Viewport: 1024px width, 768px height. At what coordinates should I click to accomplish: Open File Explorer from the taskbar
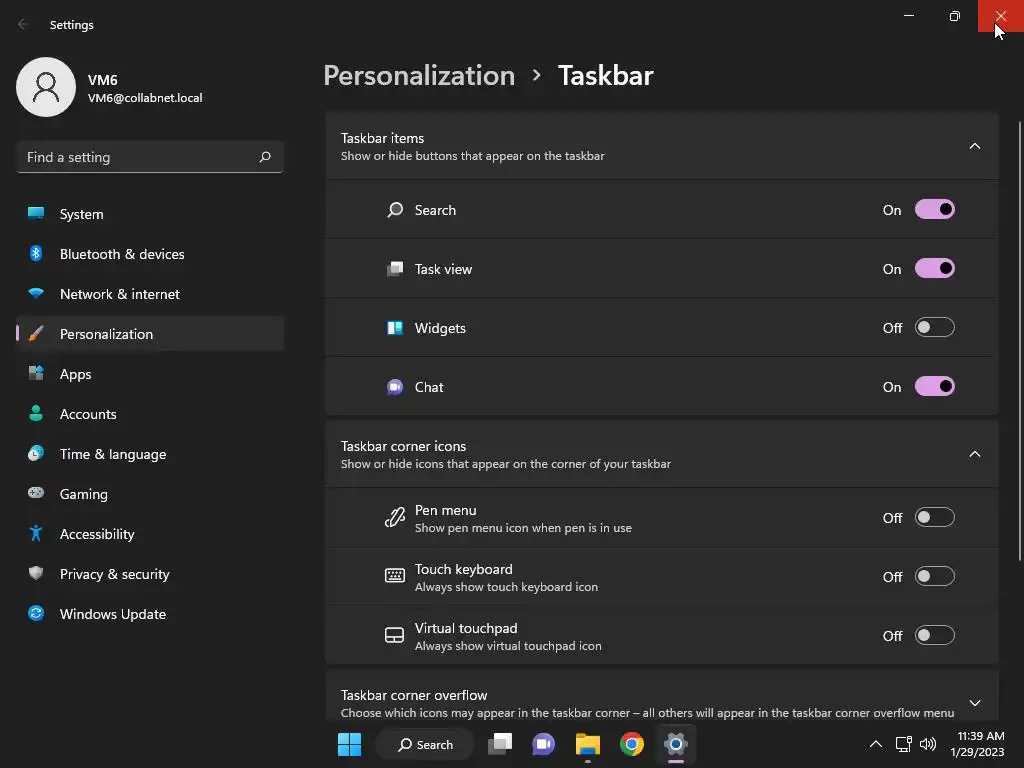[587, 744]
